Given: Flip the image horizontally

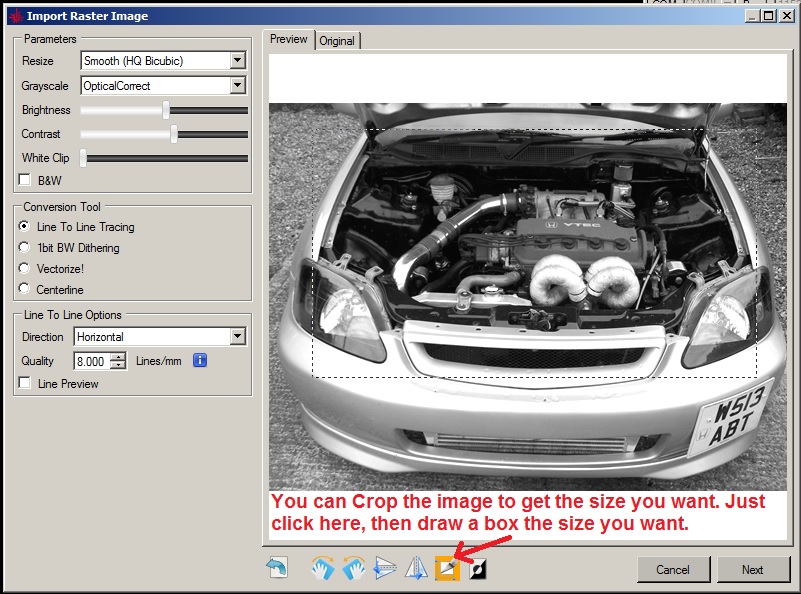Looking at the screenshot, I should [416, 568].
